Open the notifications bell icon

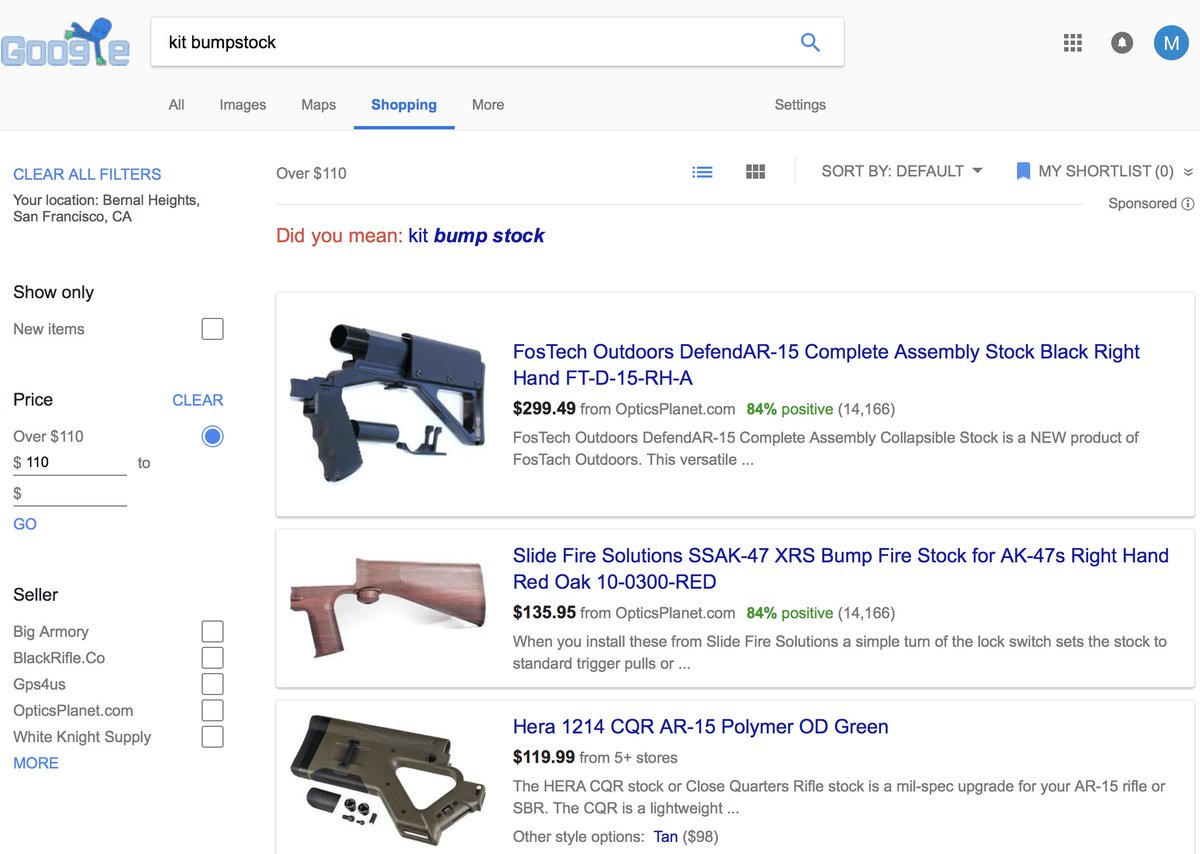tap(1122, 43)
